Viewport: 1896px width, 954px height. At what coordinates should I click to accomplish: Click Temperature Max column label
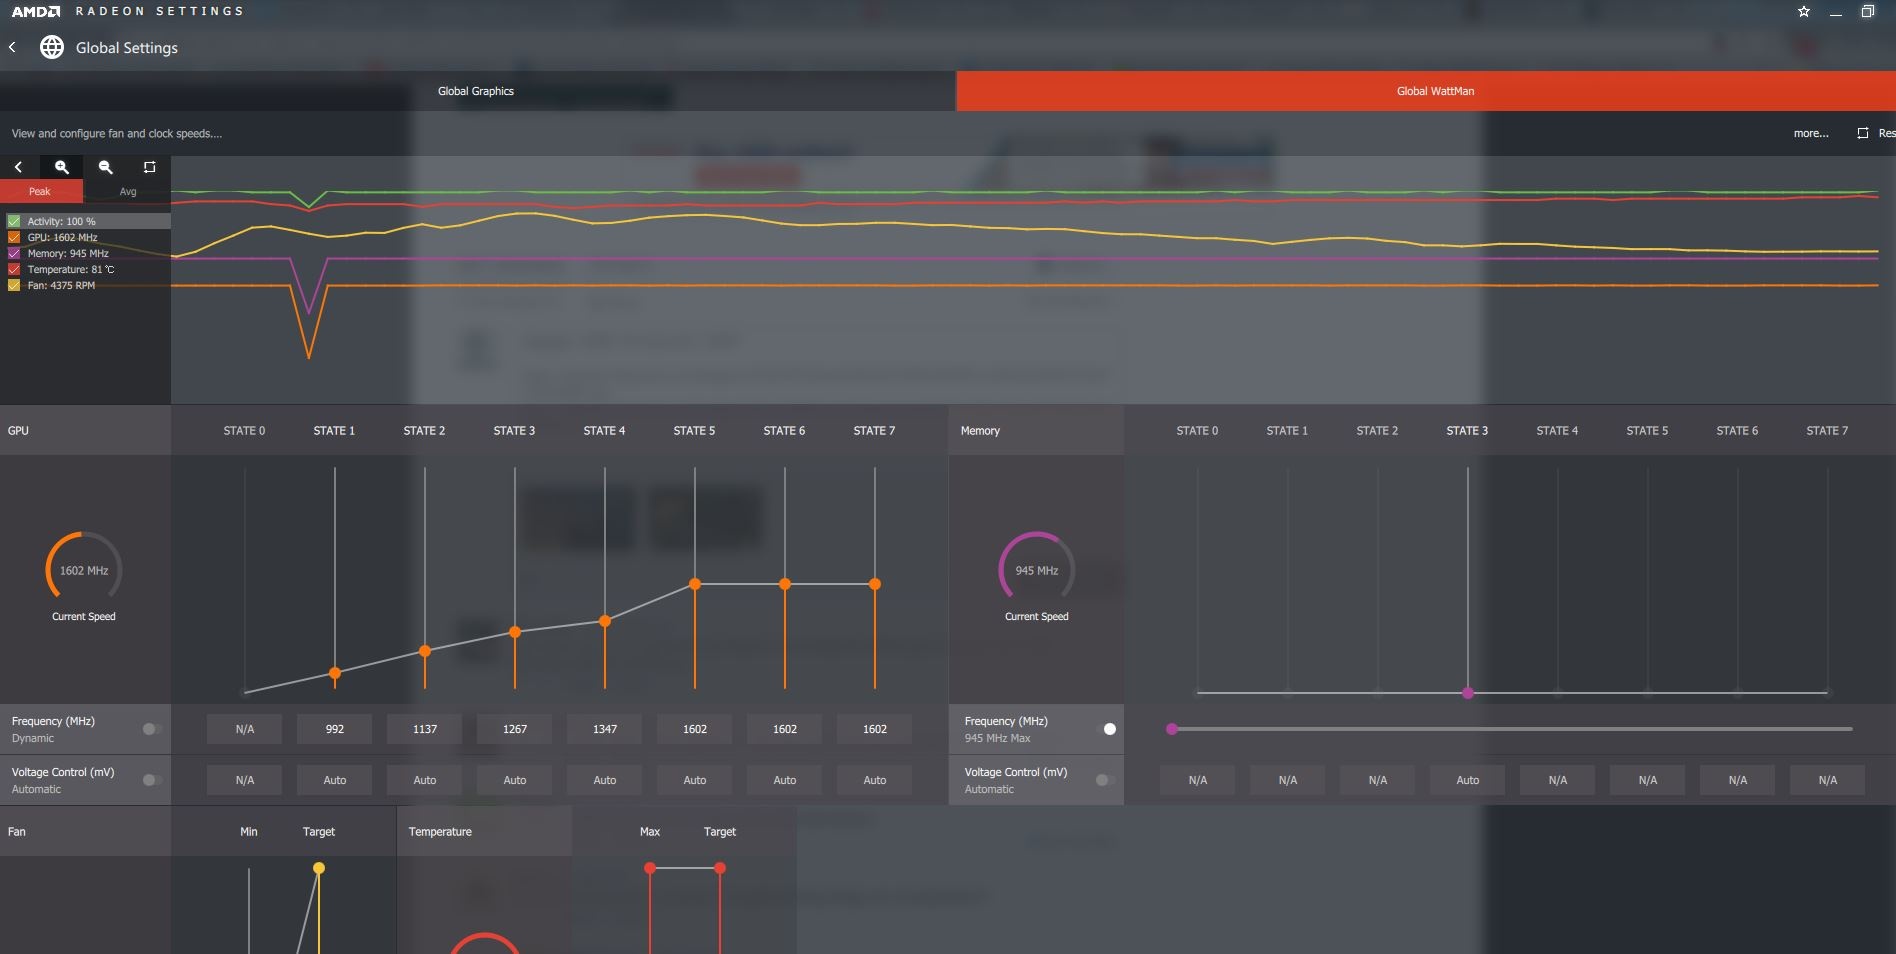pos(650,832)
